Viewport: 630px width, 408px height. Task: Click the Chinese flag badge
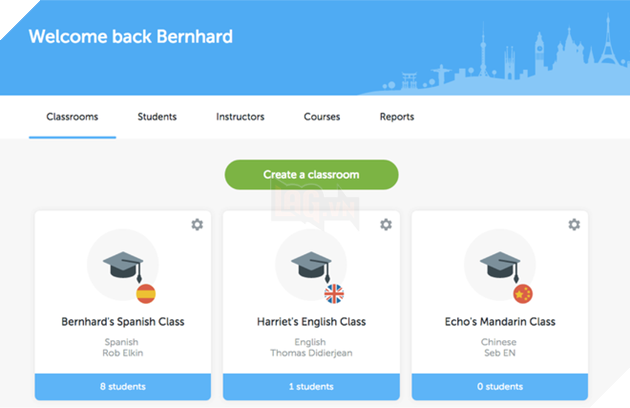click(522, 293)
